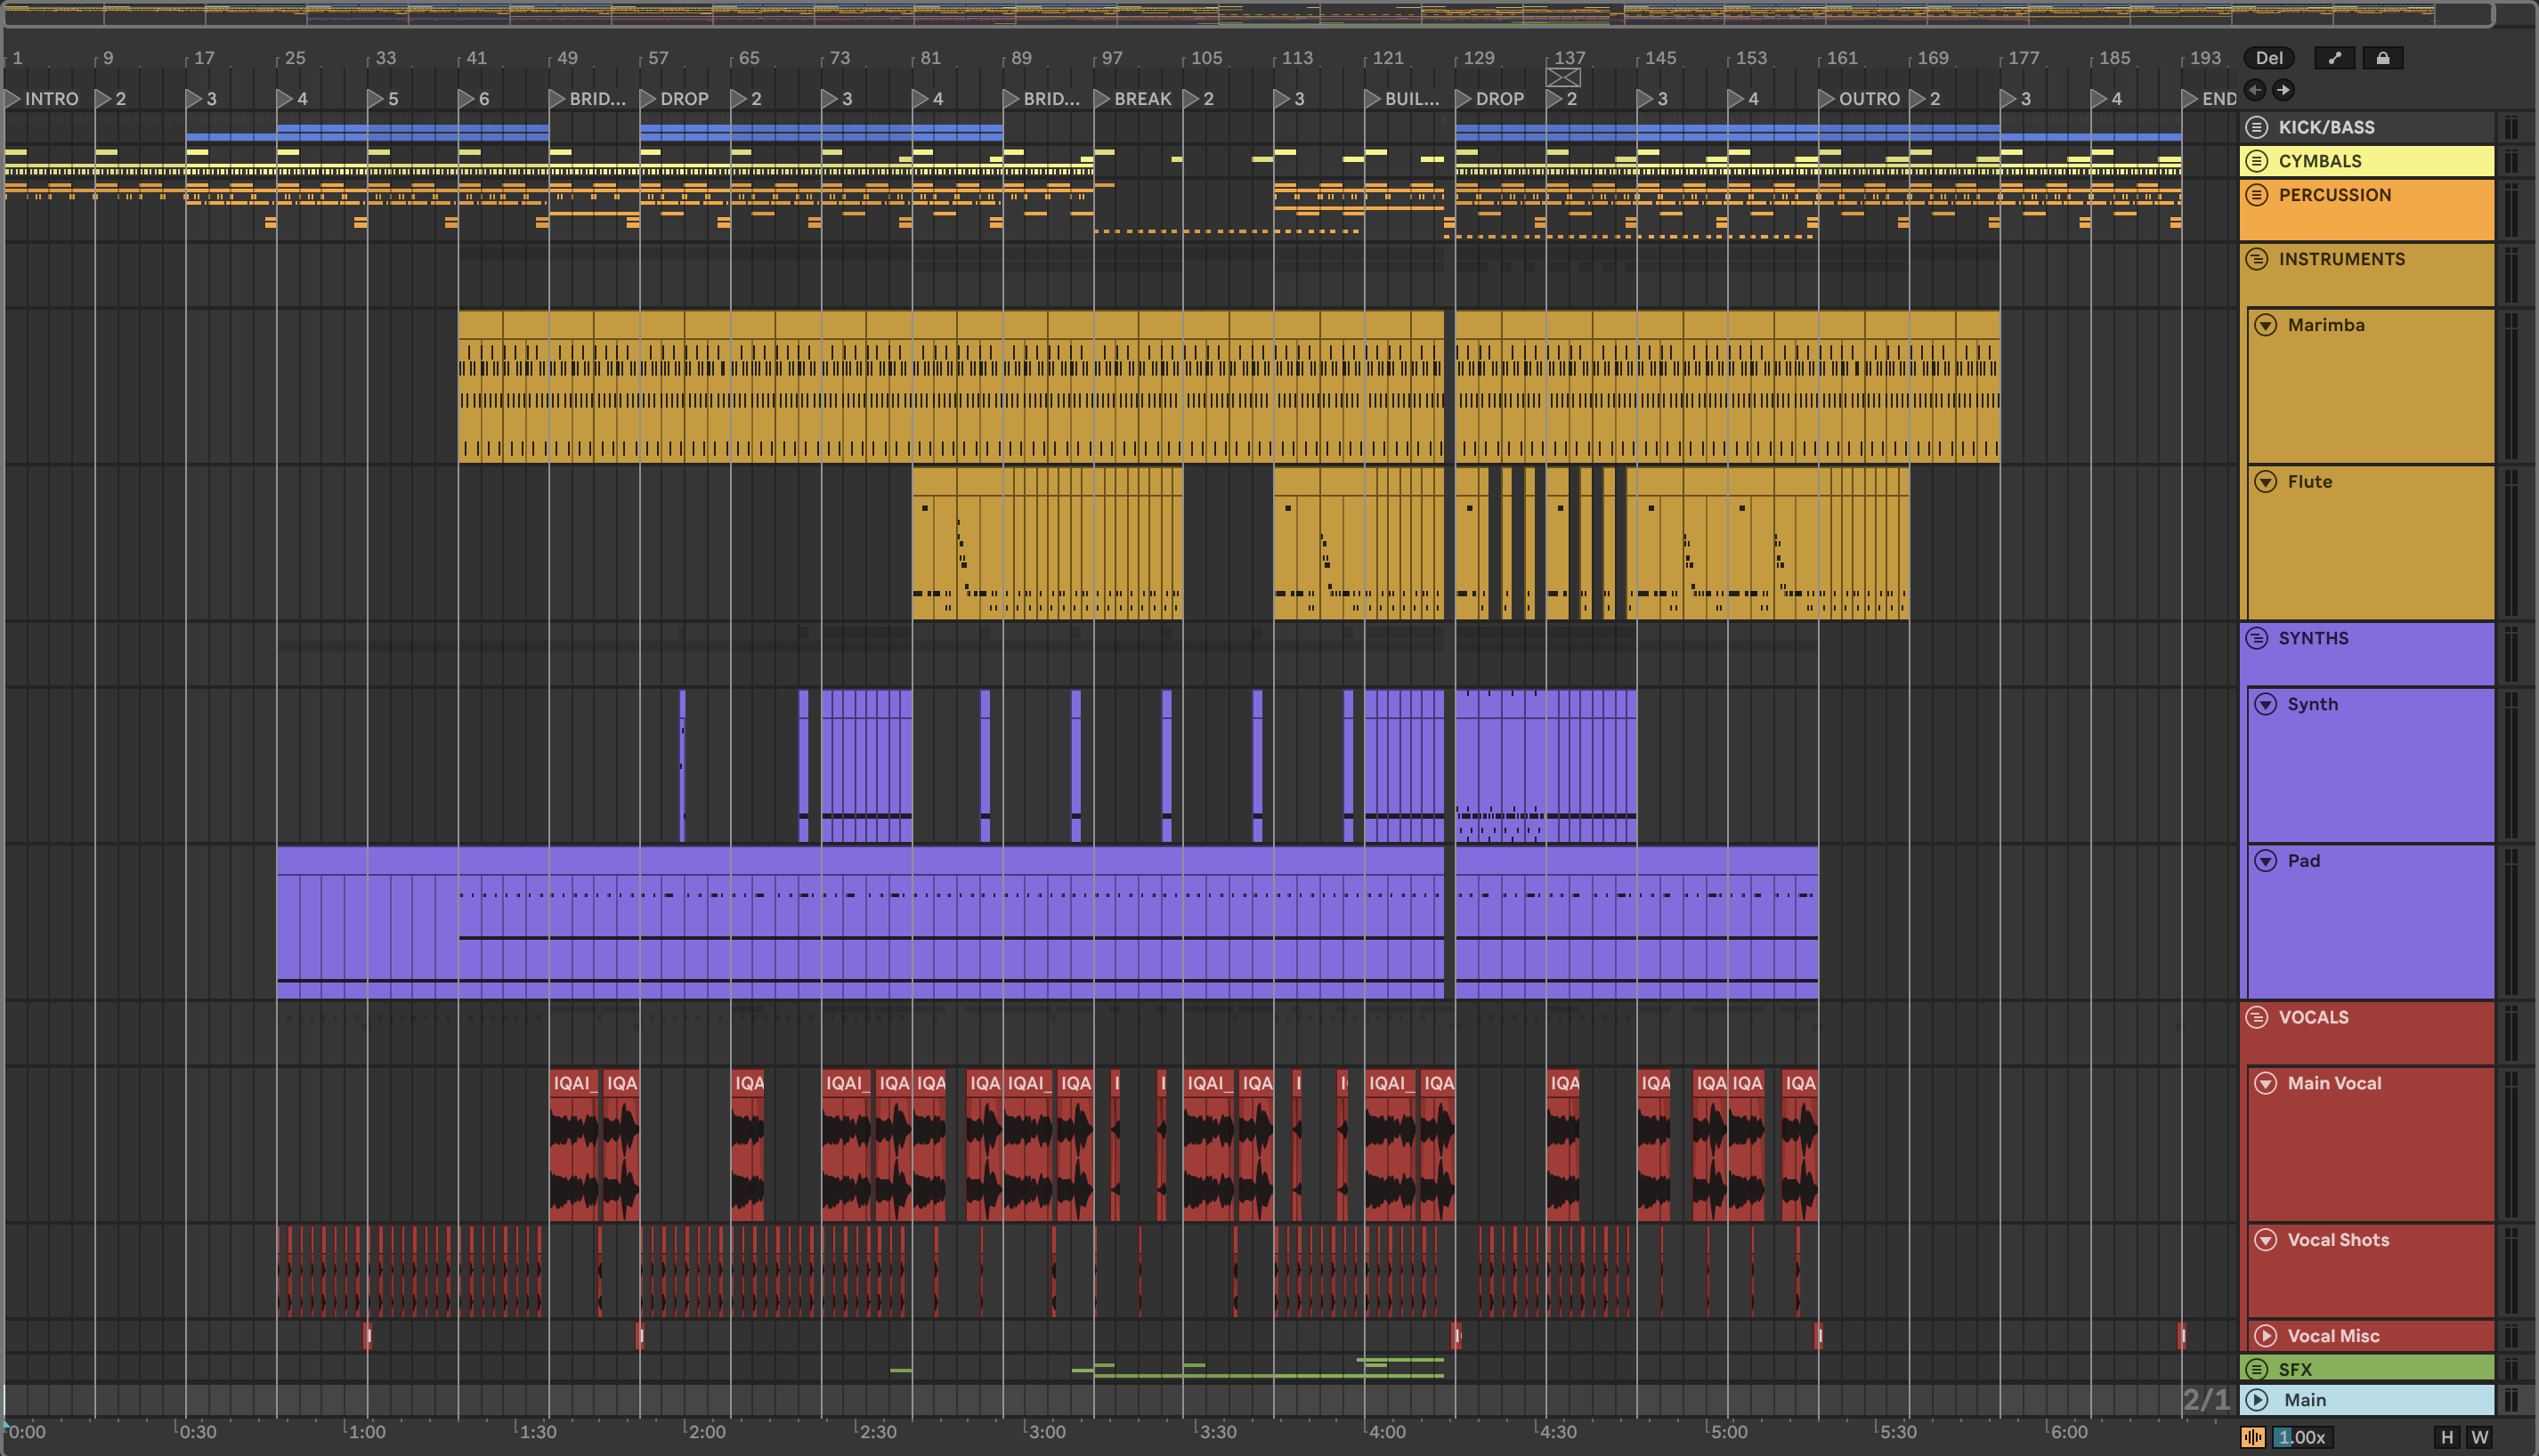Viewport: 2539px width, 1456px height.
Task: Select the BUIL... locator
Action: point(1403,99)
